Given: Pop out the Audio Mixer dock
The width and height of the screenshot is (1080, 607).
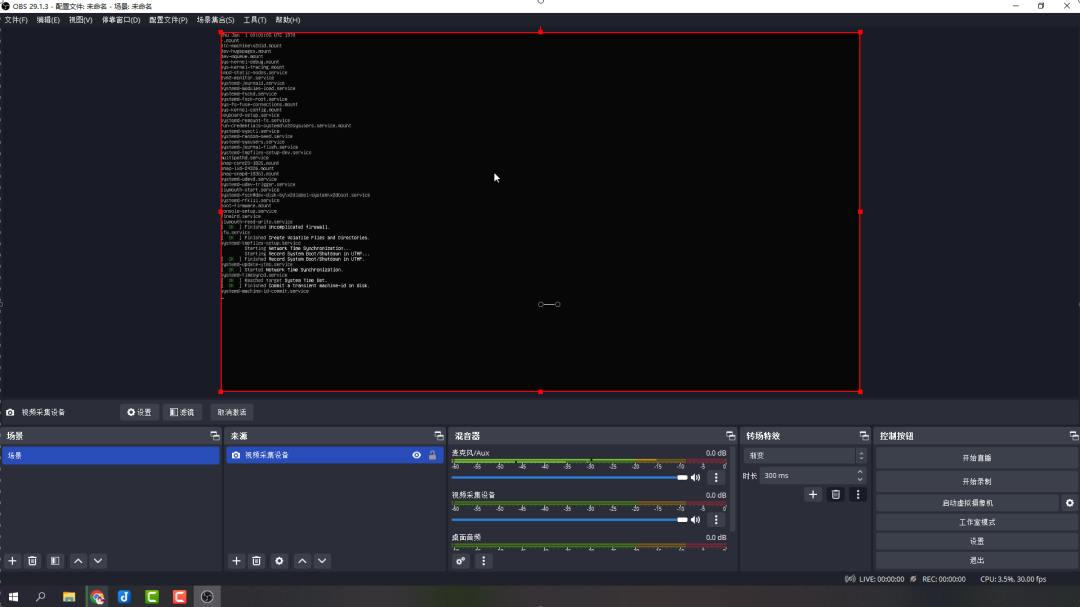Looking at the screenshot, I should pyautogui.click(x=730, y=435).
